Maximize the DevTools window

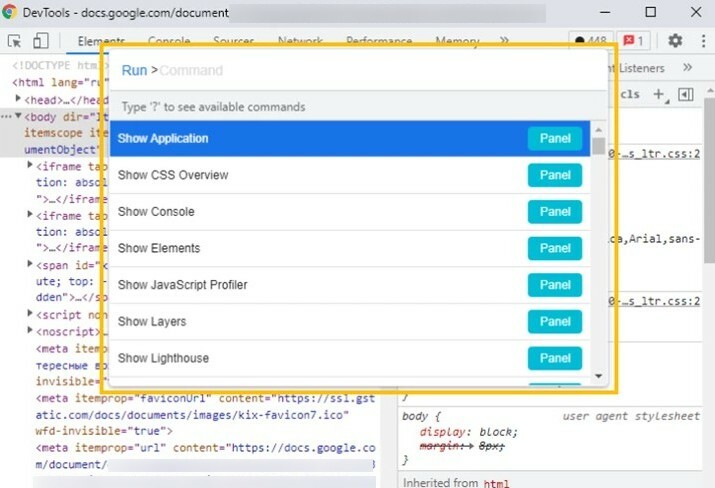pyautogui.click(x=651, y=12)
